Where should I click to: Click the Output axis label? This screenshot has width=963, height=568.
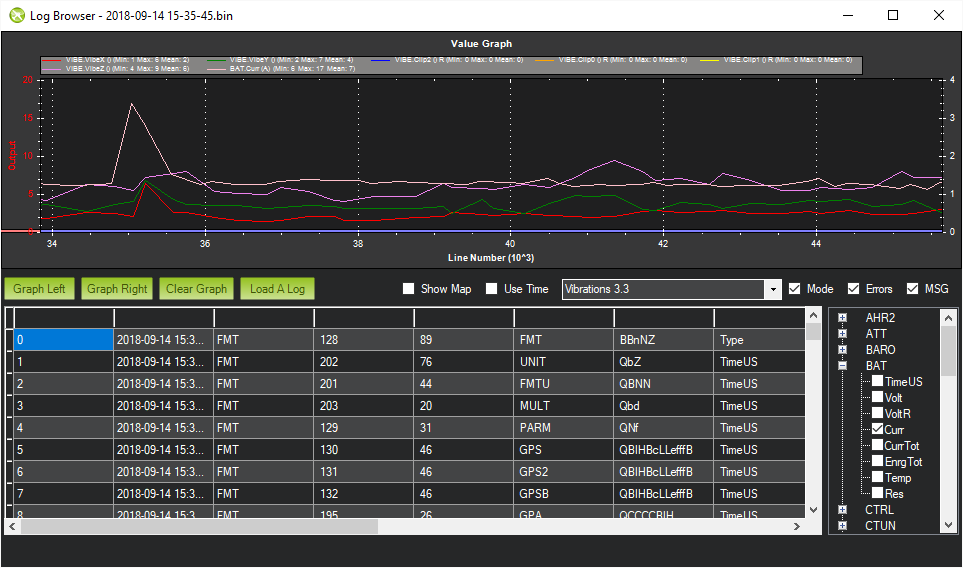point(12,155)
